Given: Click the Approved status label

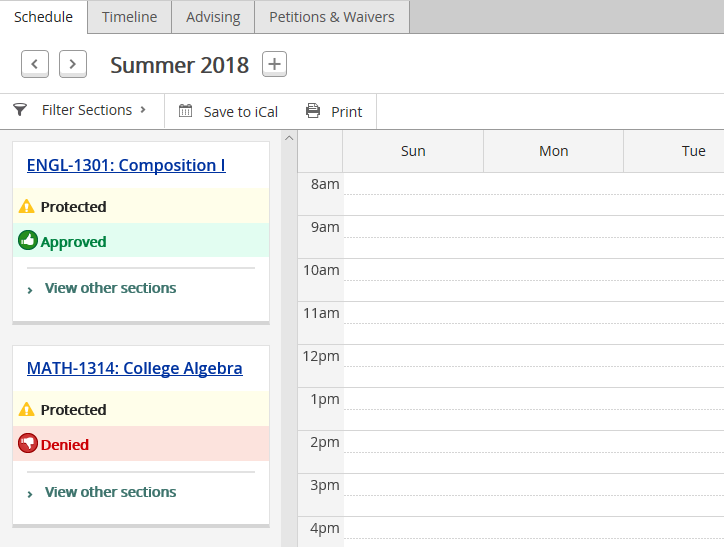Looking at the screenshot, I should coord(73,242).
